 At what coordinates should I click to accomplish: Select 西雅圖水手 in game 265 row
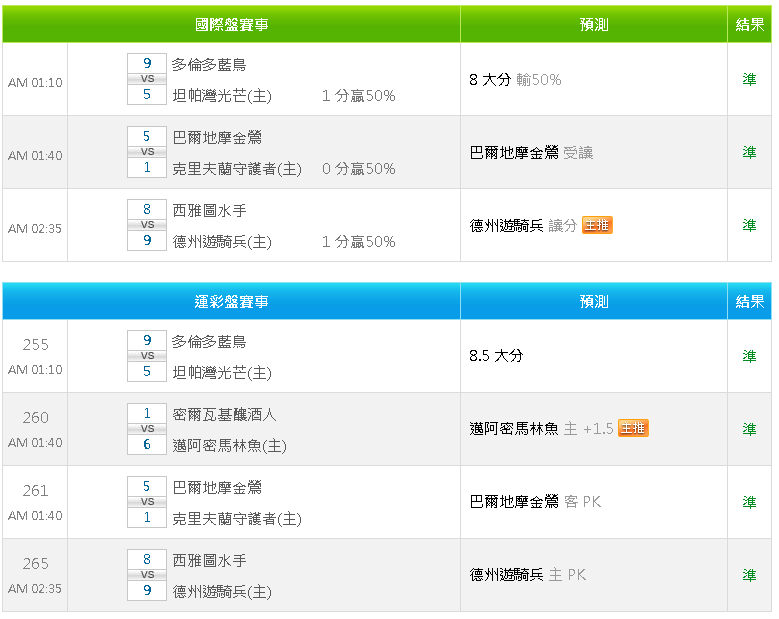tap(209, 561)
